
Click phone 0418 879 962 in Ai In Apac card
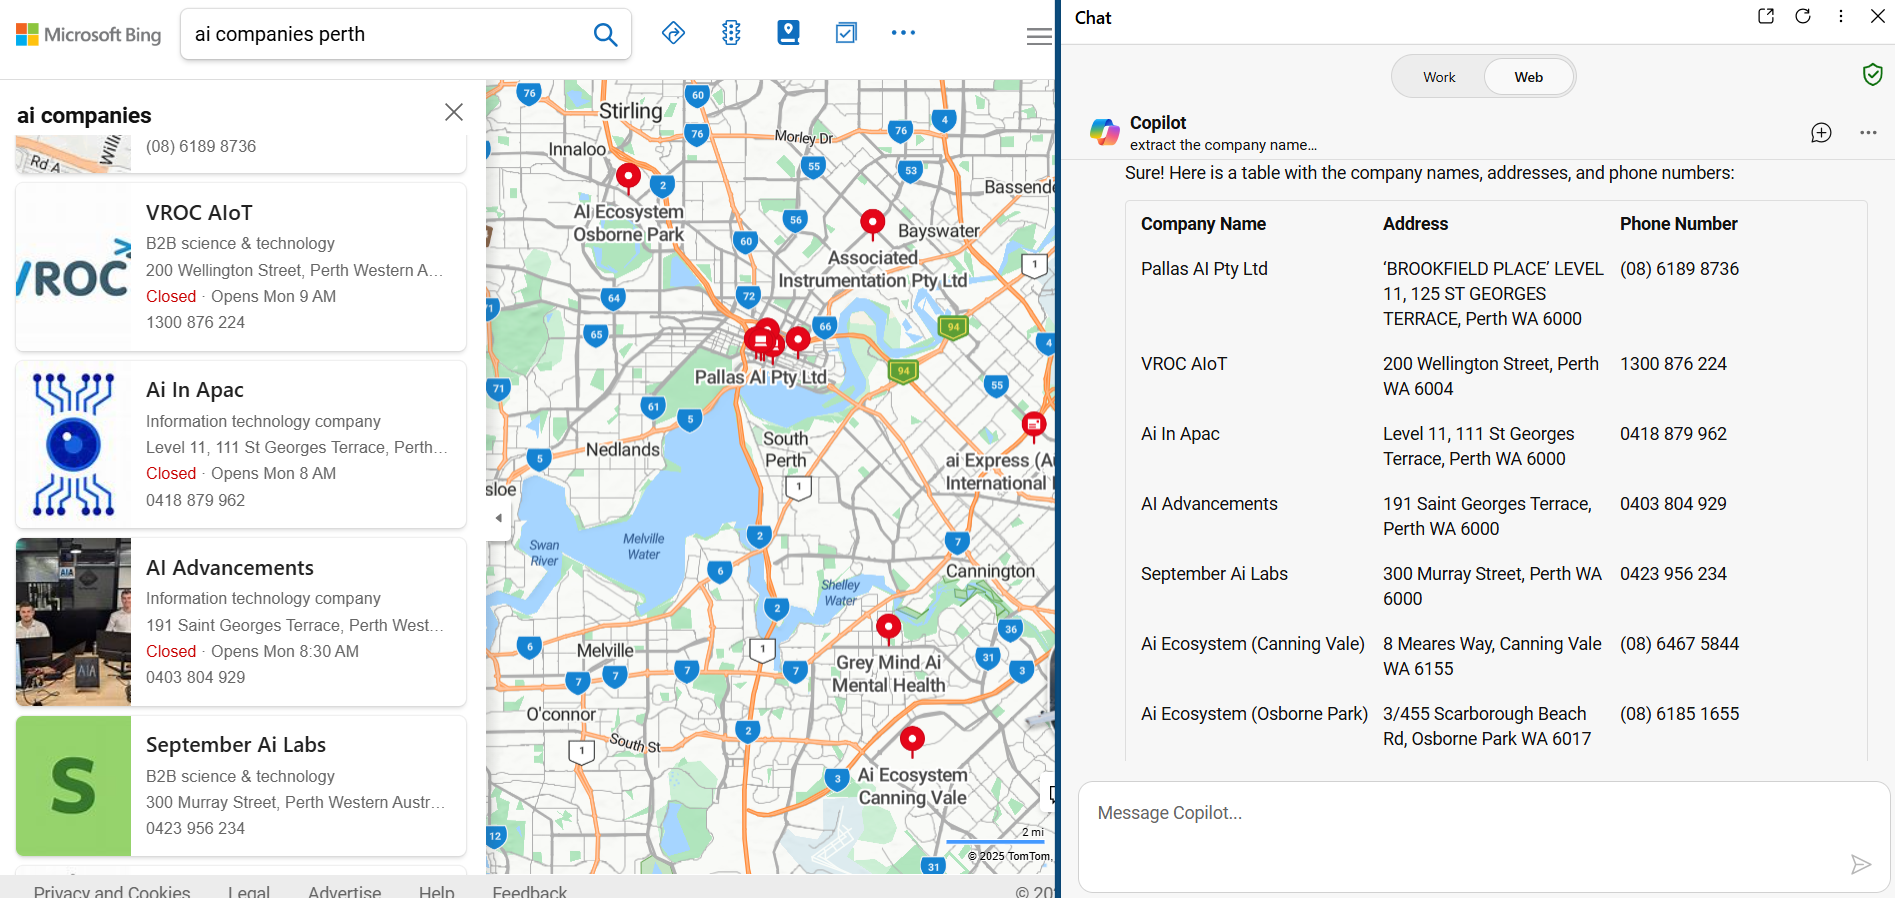point(195,500)
